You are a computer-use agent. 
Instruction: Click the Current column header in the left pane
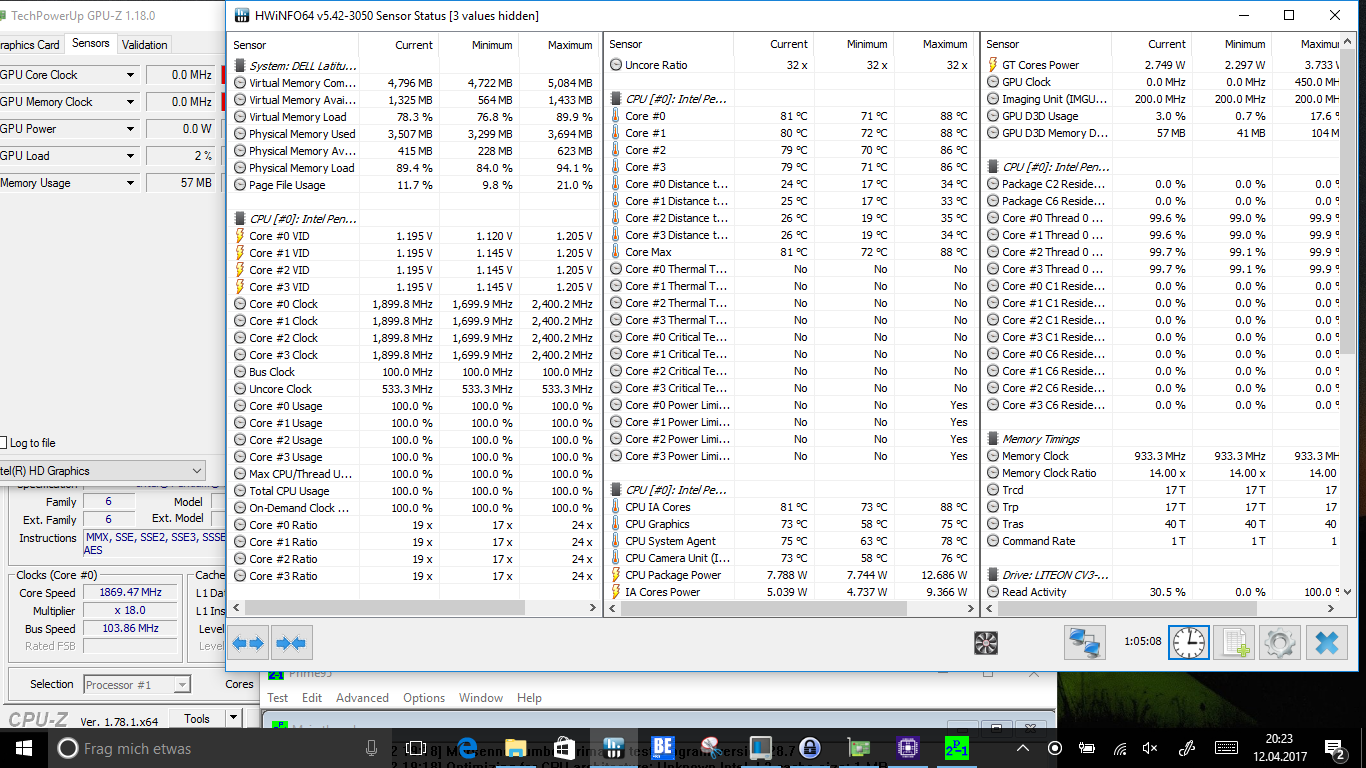pyautogui.click(x=399, y=45)
